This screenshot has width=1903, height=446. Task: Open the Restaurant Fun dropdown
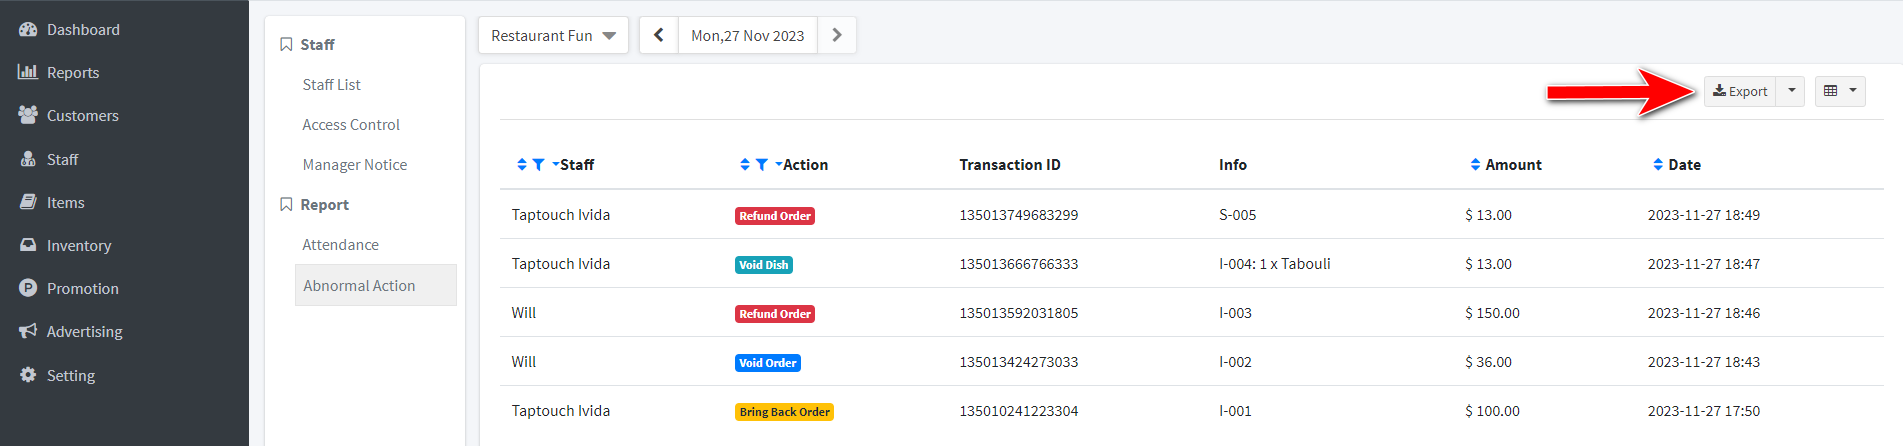tap(553, 36)
